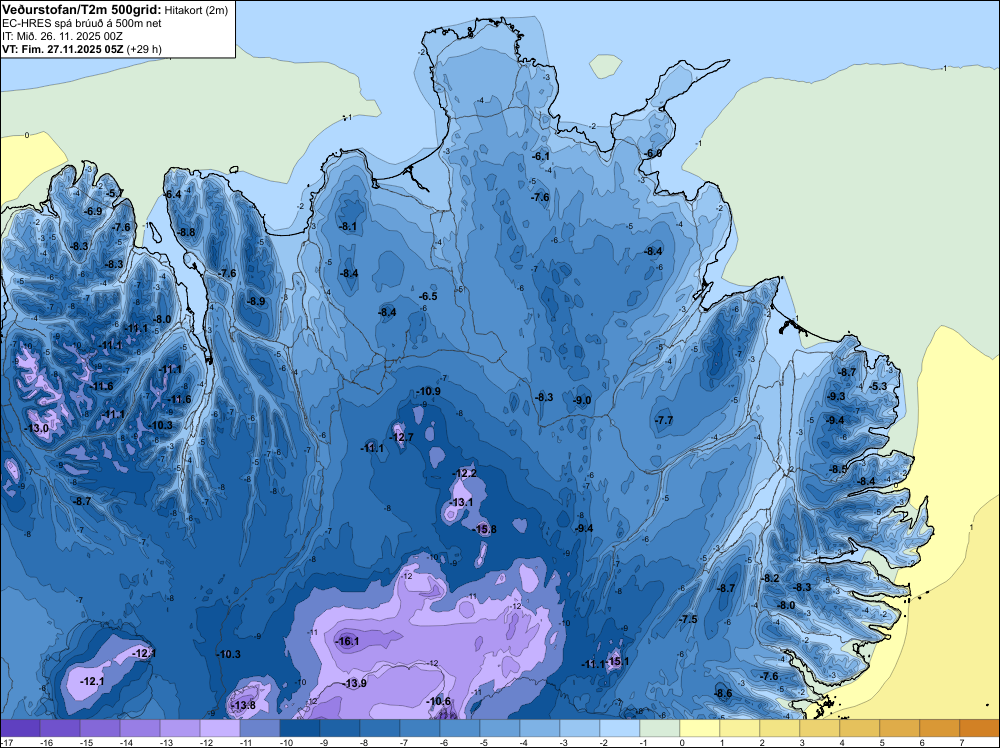Click the -9.3 temperature label
This screenshot has width=1000, height=748.
[x=835, y=397]
